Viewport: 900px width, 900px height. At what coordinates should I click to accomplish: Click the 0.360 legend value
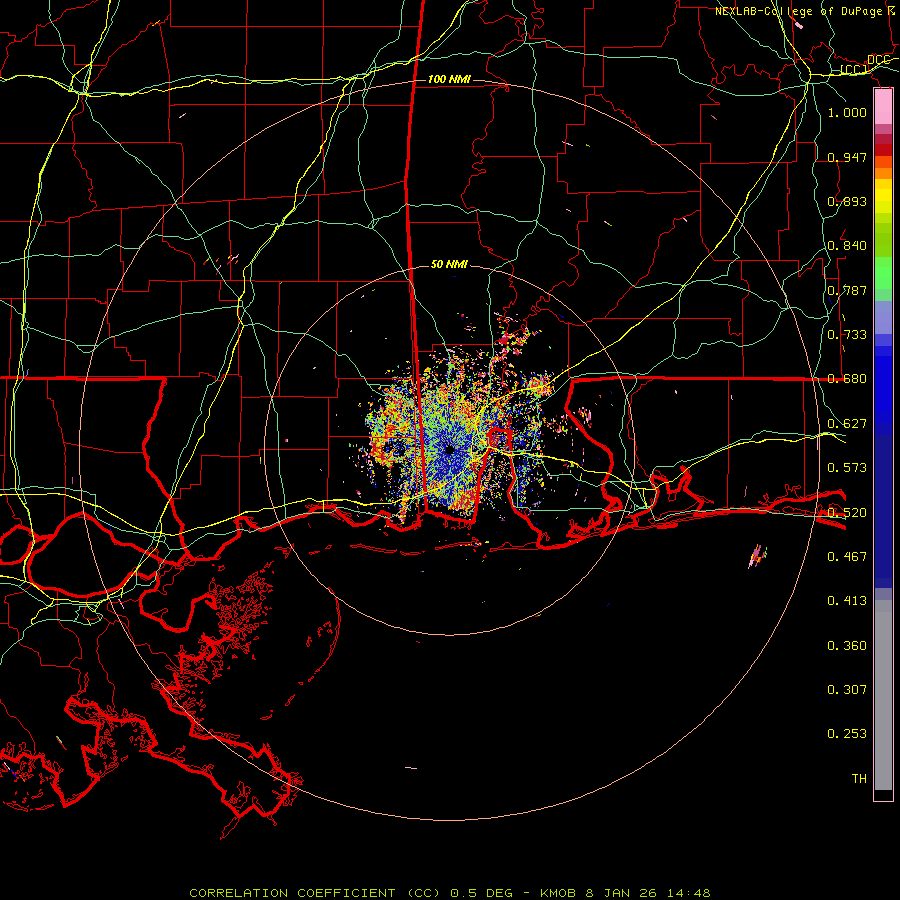847,645
